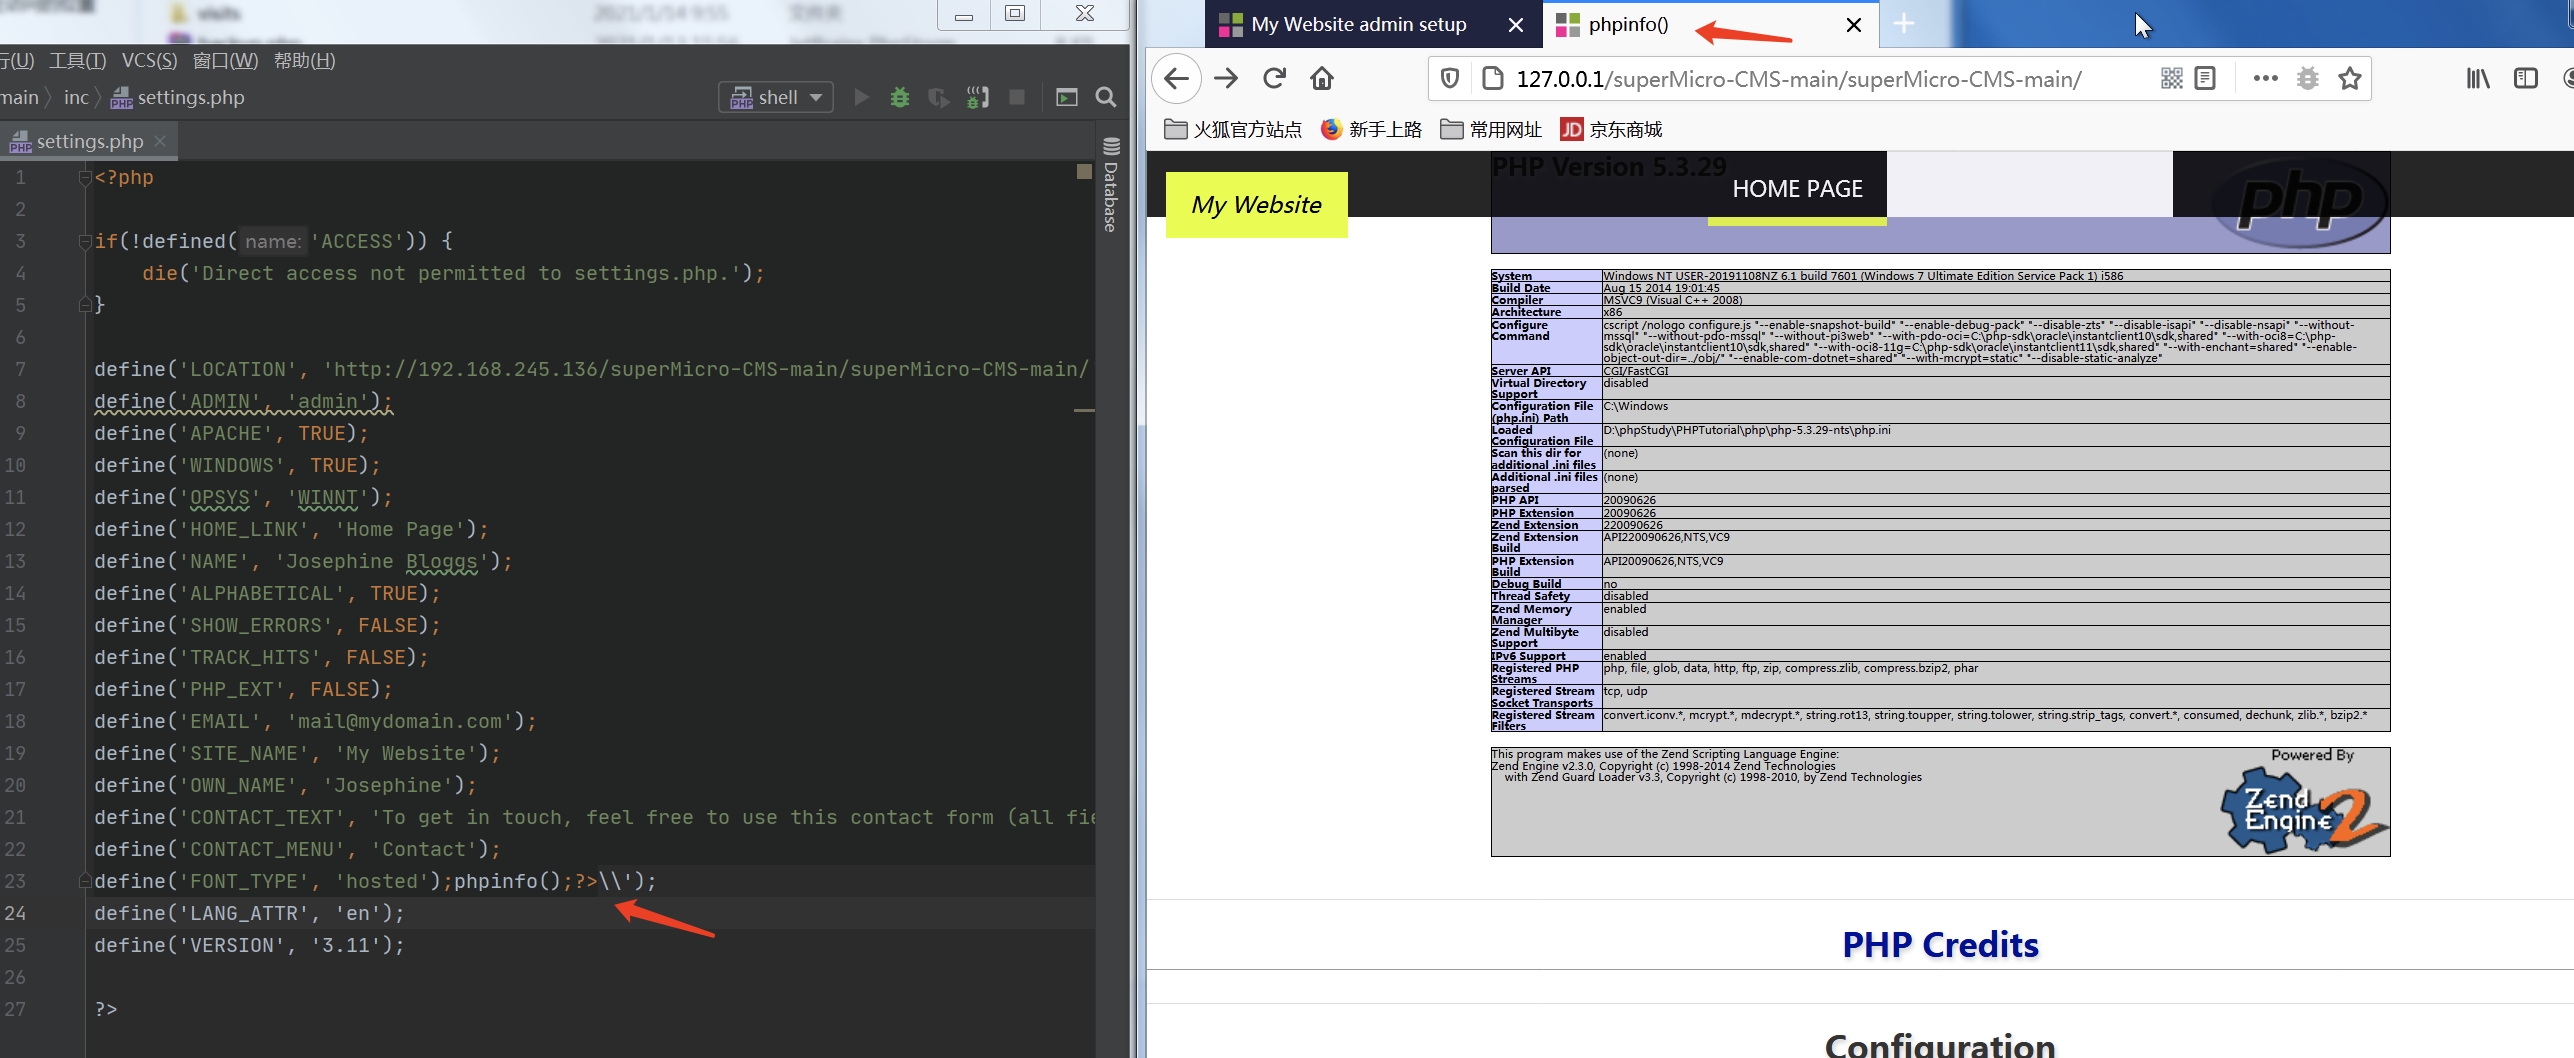Viewport: 2574px width, 1058px height.
Task: Reload the current Firefox page
Action: [1274, 78]
